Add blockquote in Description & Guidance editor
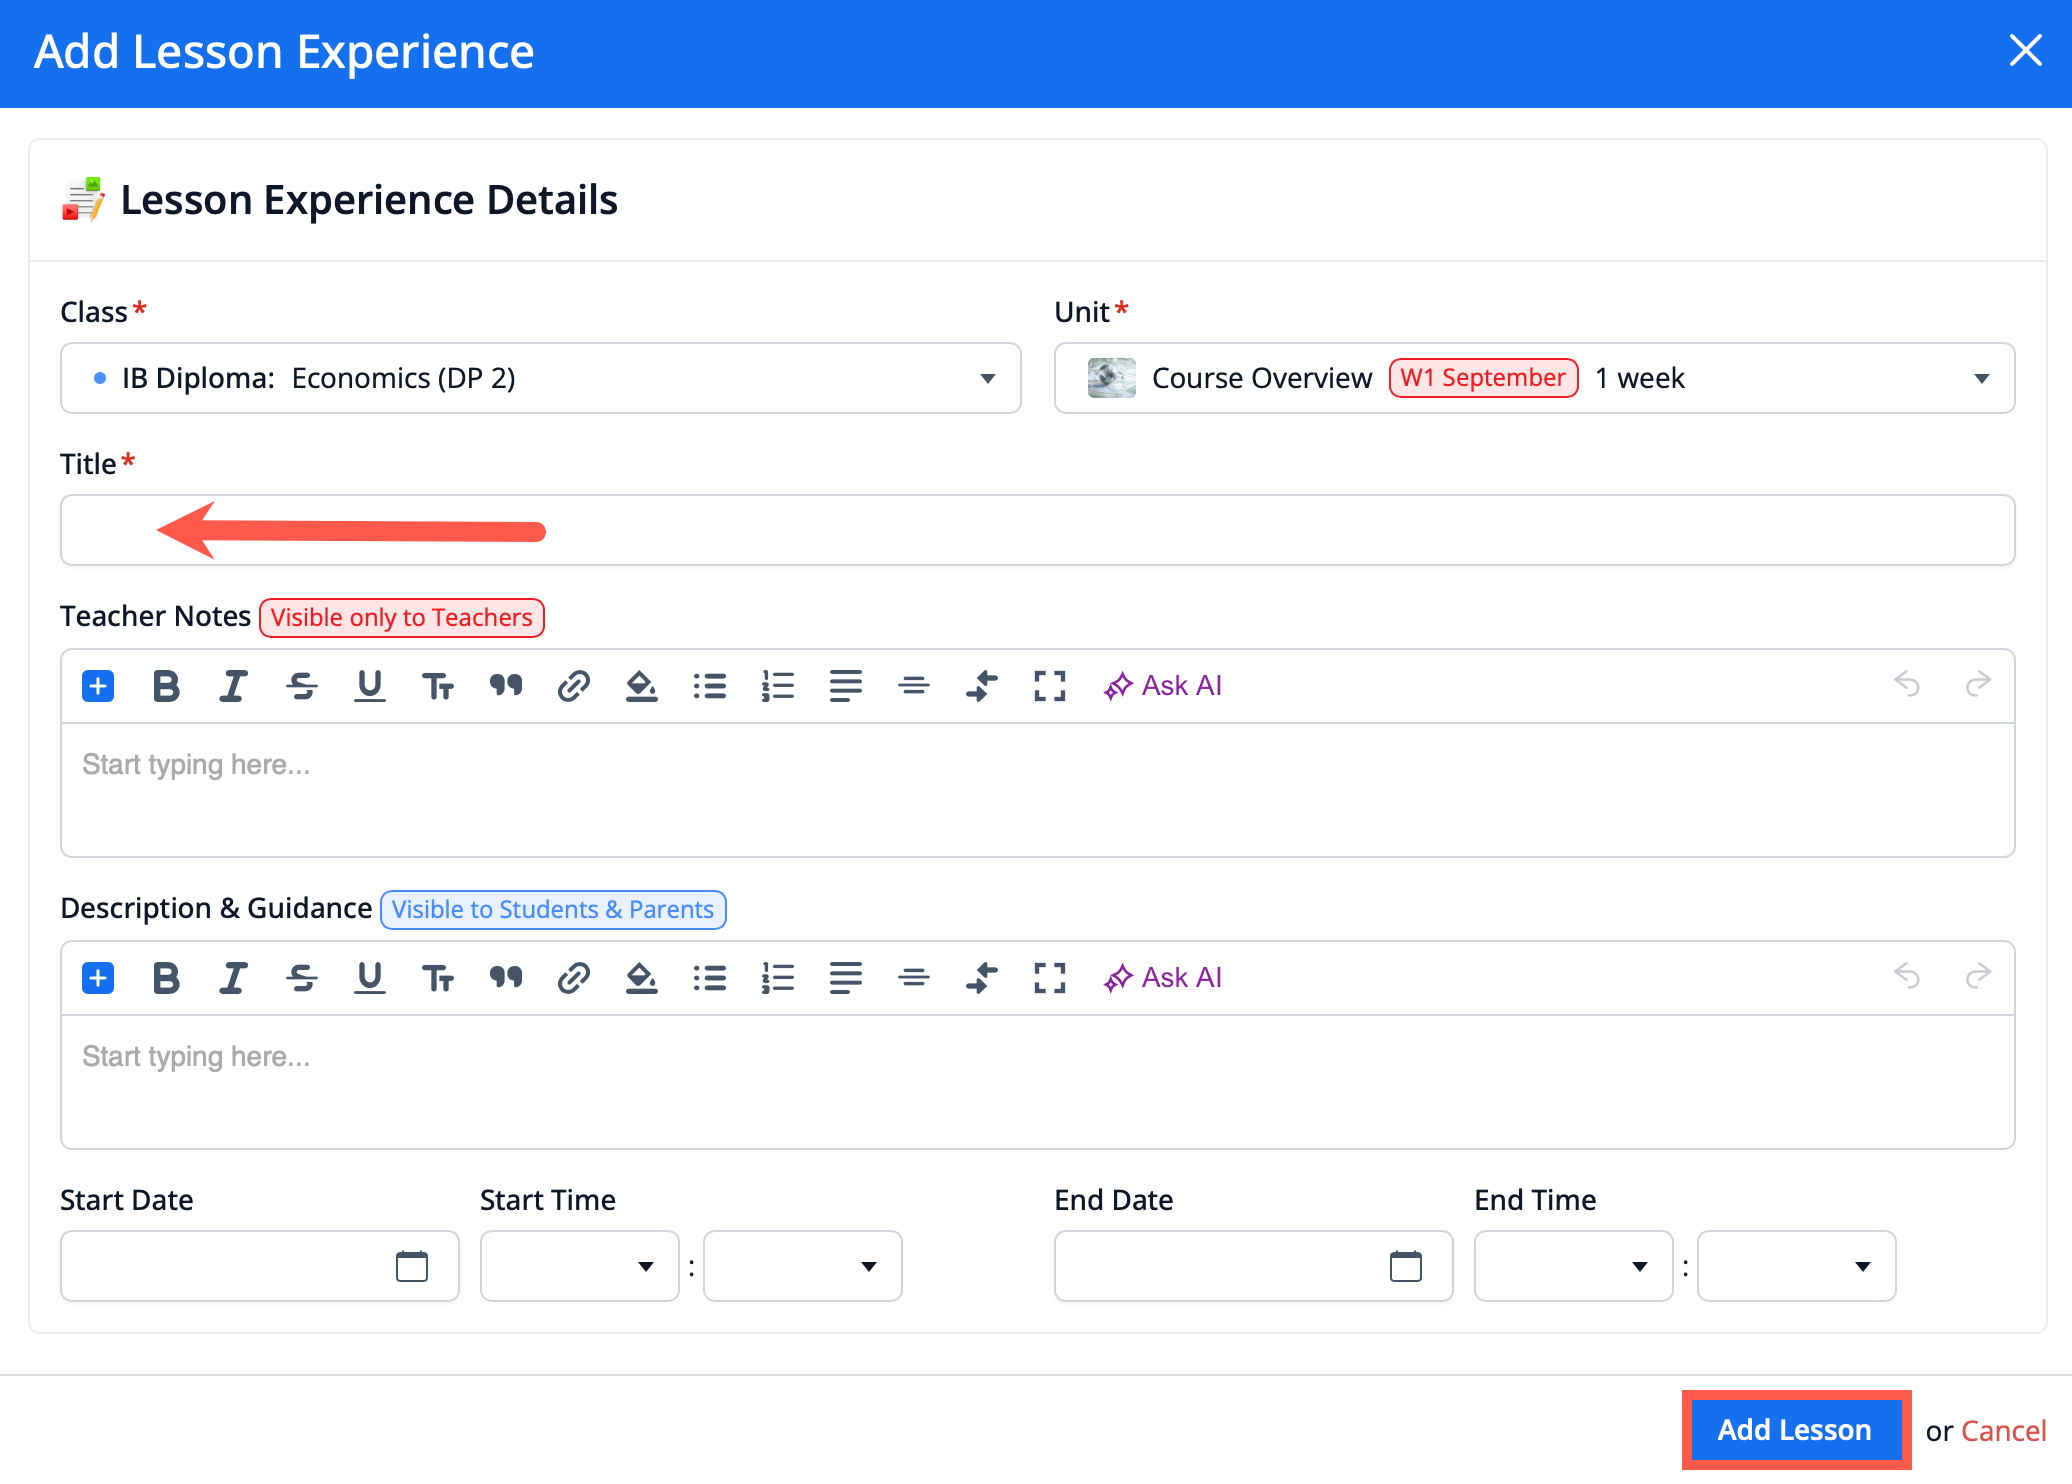 click(506, 978)
